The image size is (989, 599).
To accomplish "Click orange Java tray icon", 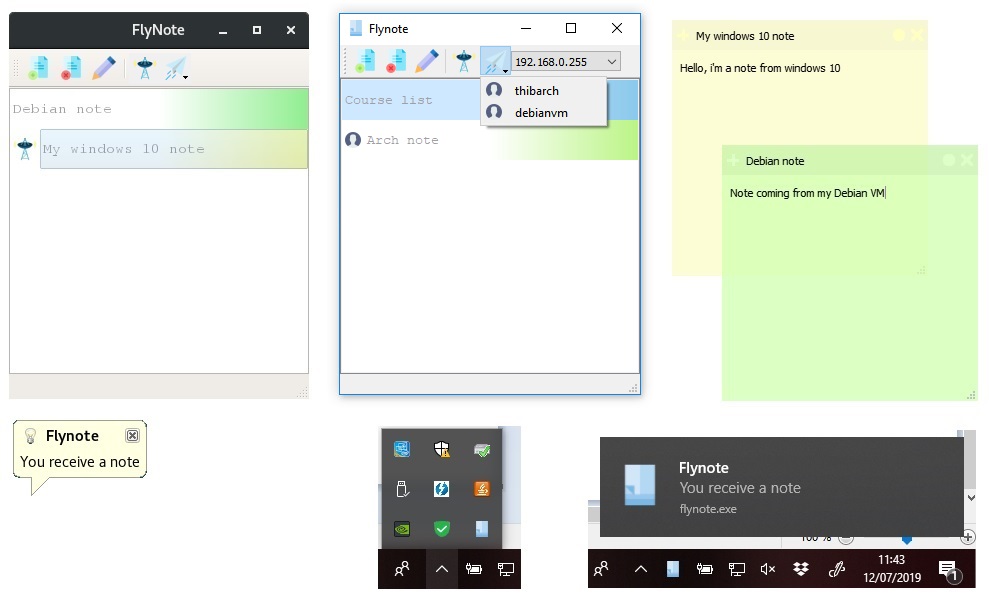I will pos(482,489).
